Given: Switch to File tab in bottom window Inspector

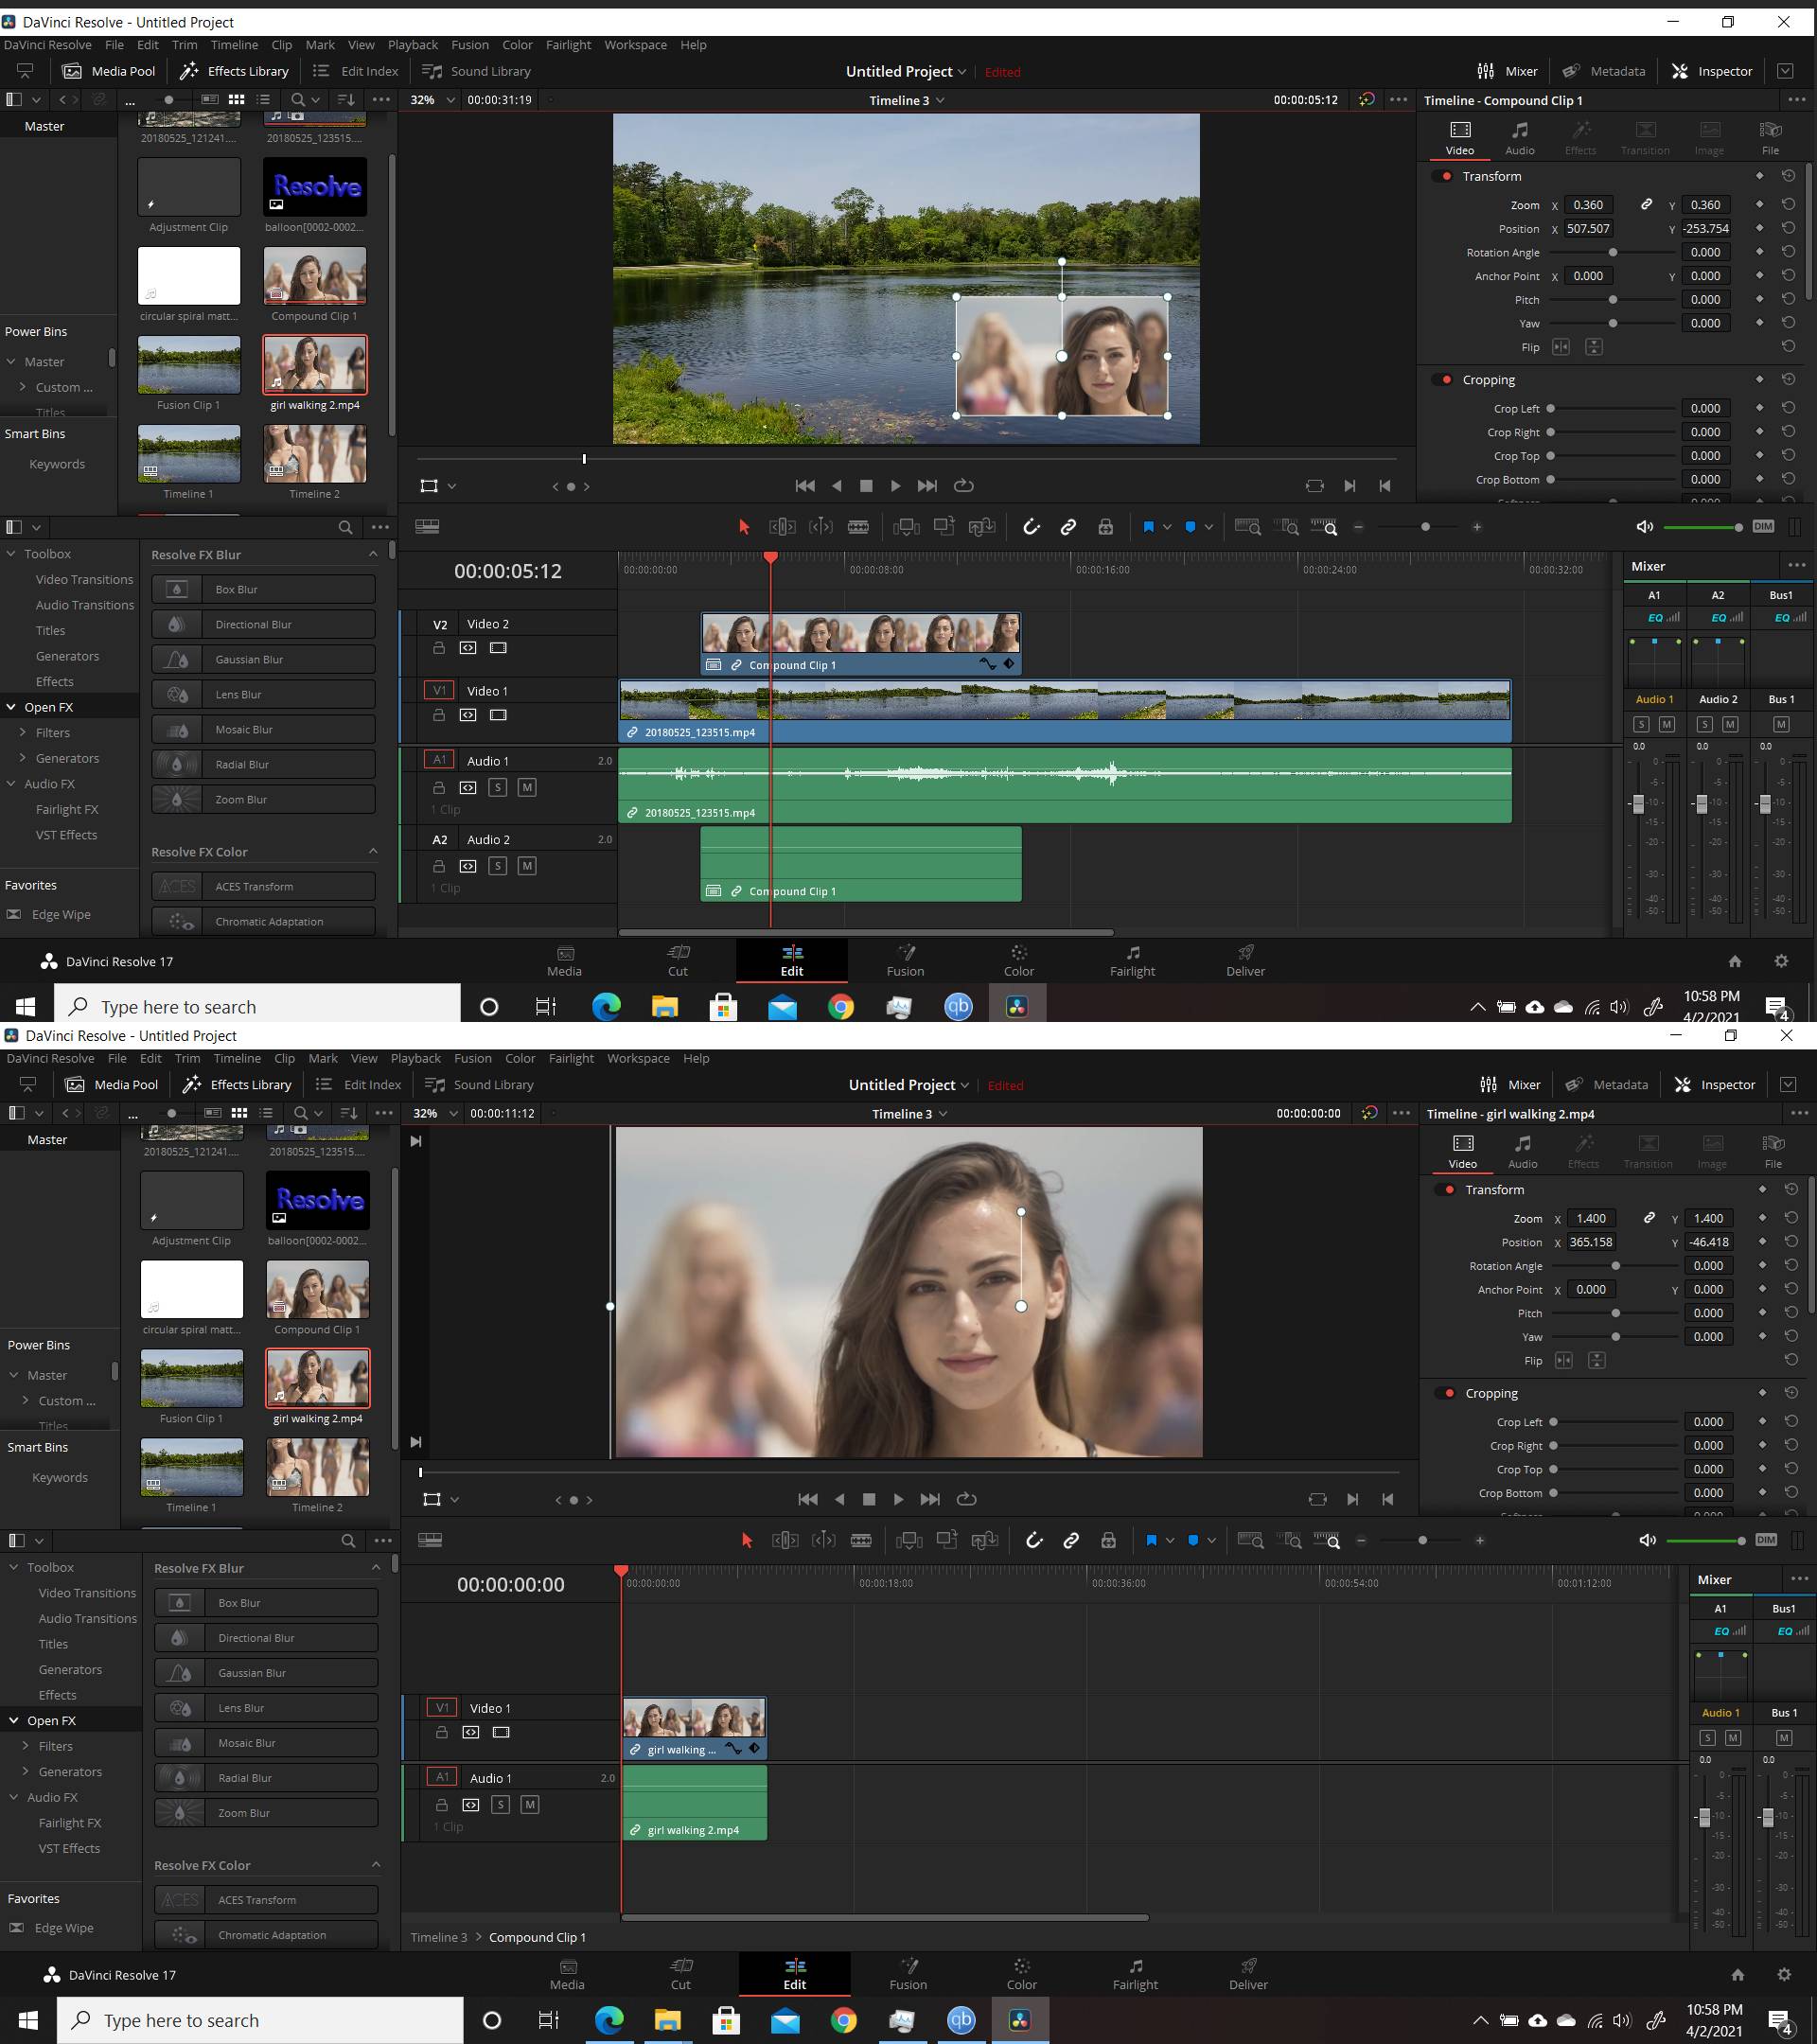Looking at the screenshot, I should 1773,1151.
